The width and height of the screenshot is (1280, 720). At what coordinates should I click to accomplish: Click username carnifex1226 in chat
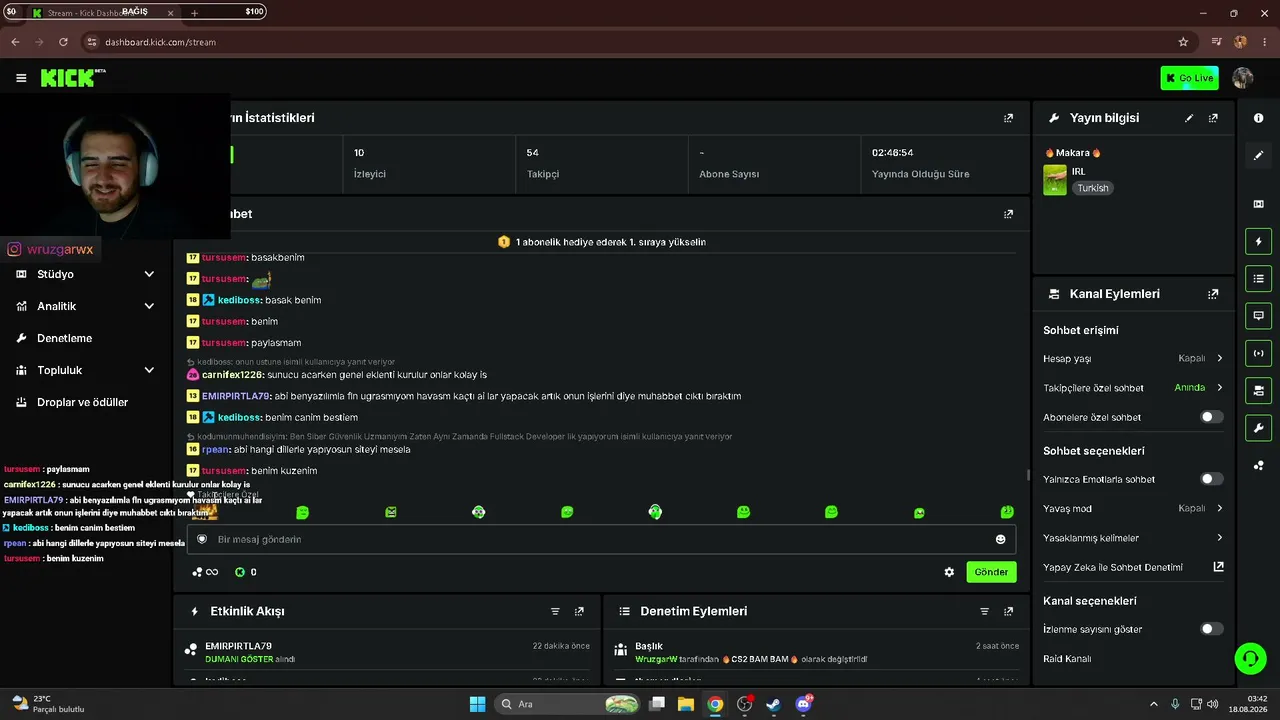232,375
